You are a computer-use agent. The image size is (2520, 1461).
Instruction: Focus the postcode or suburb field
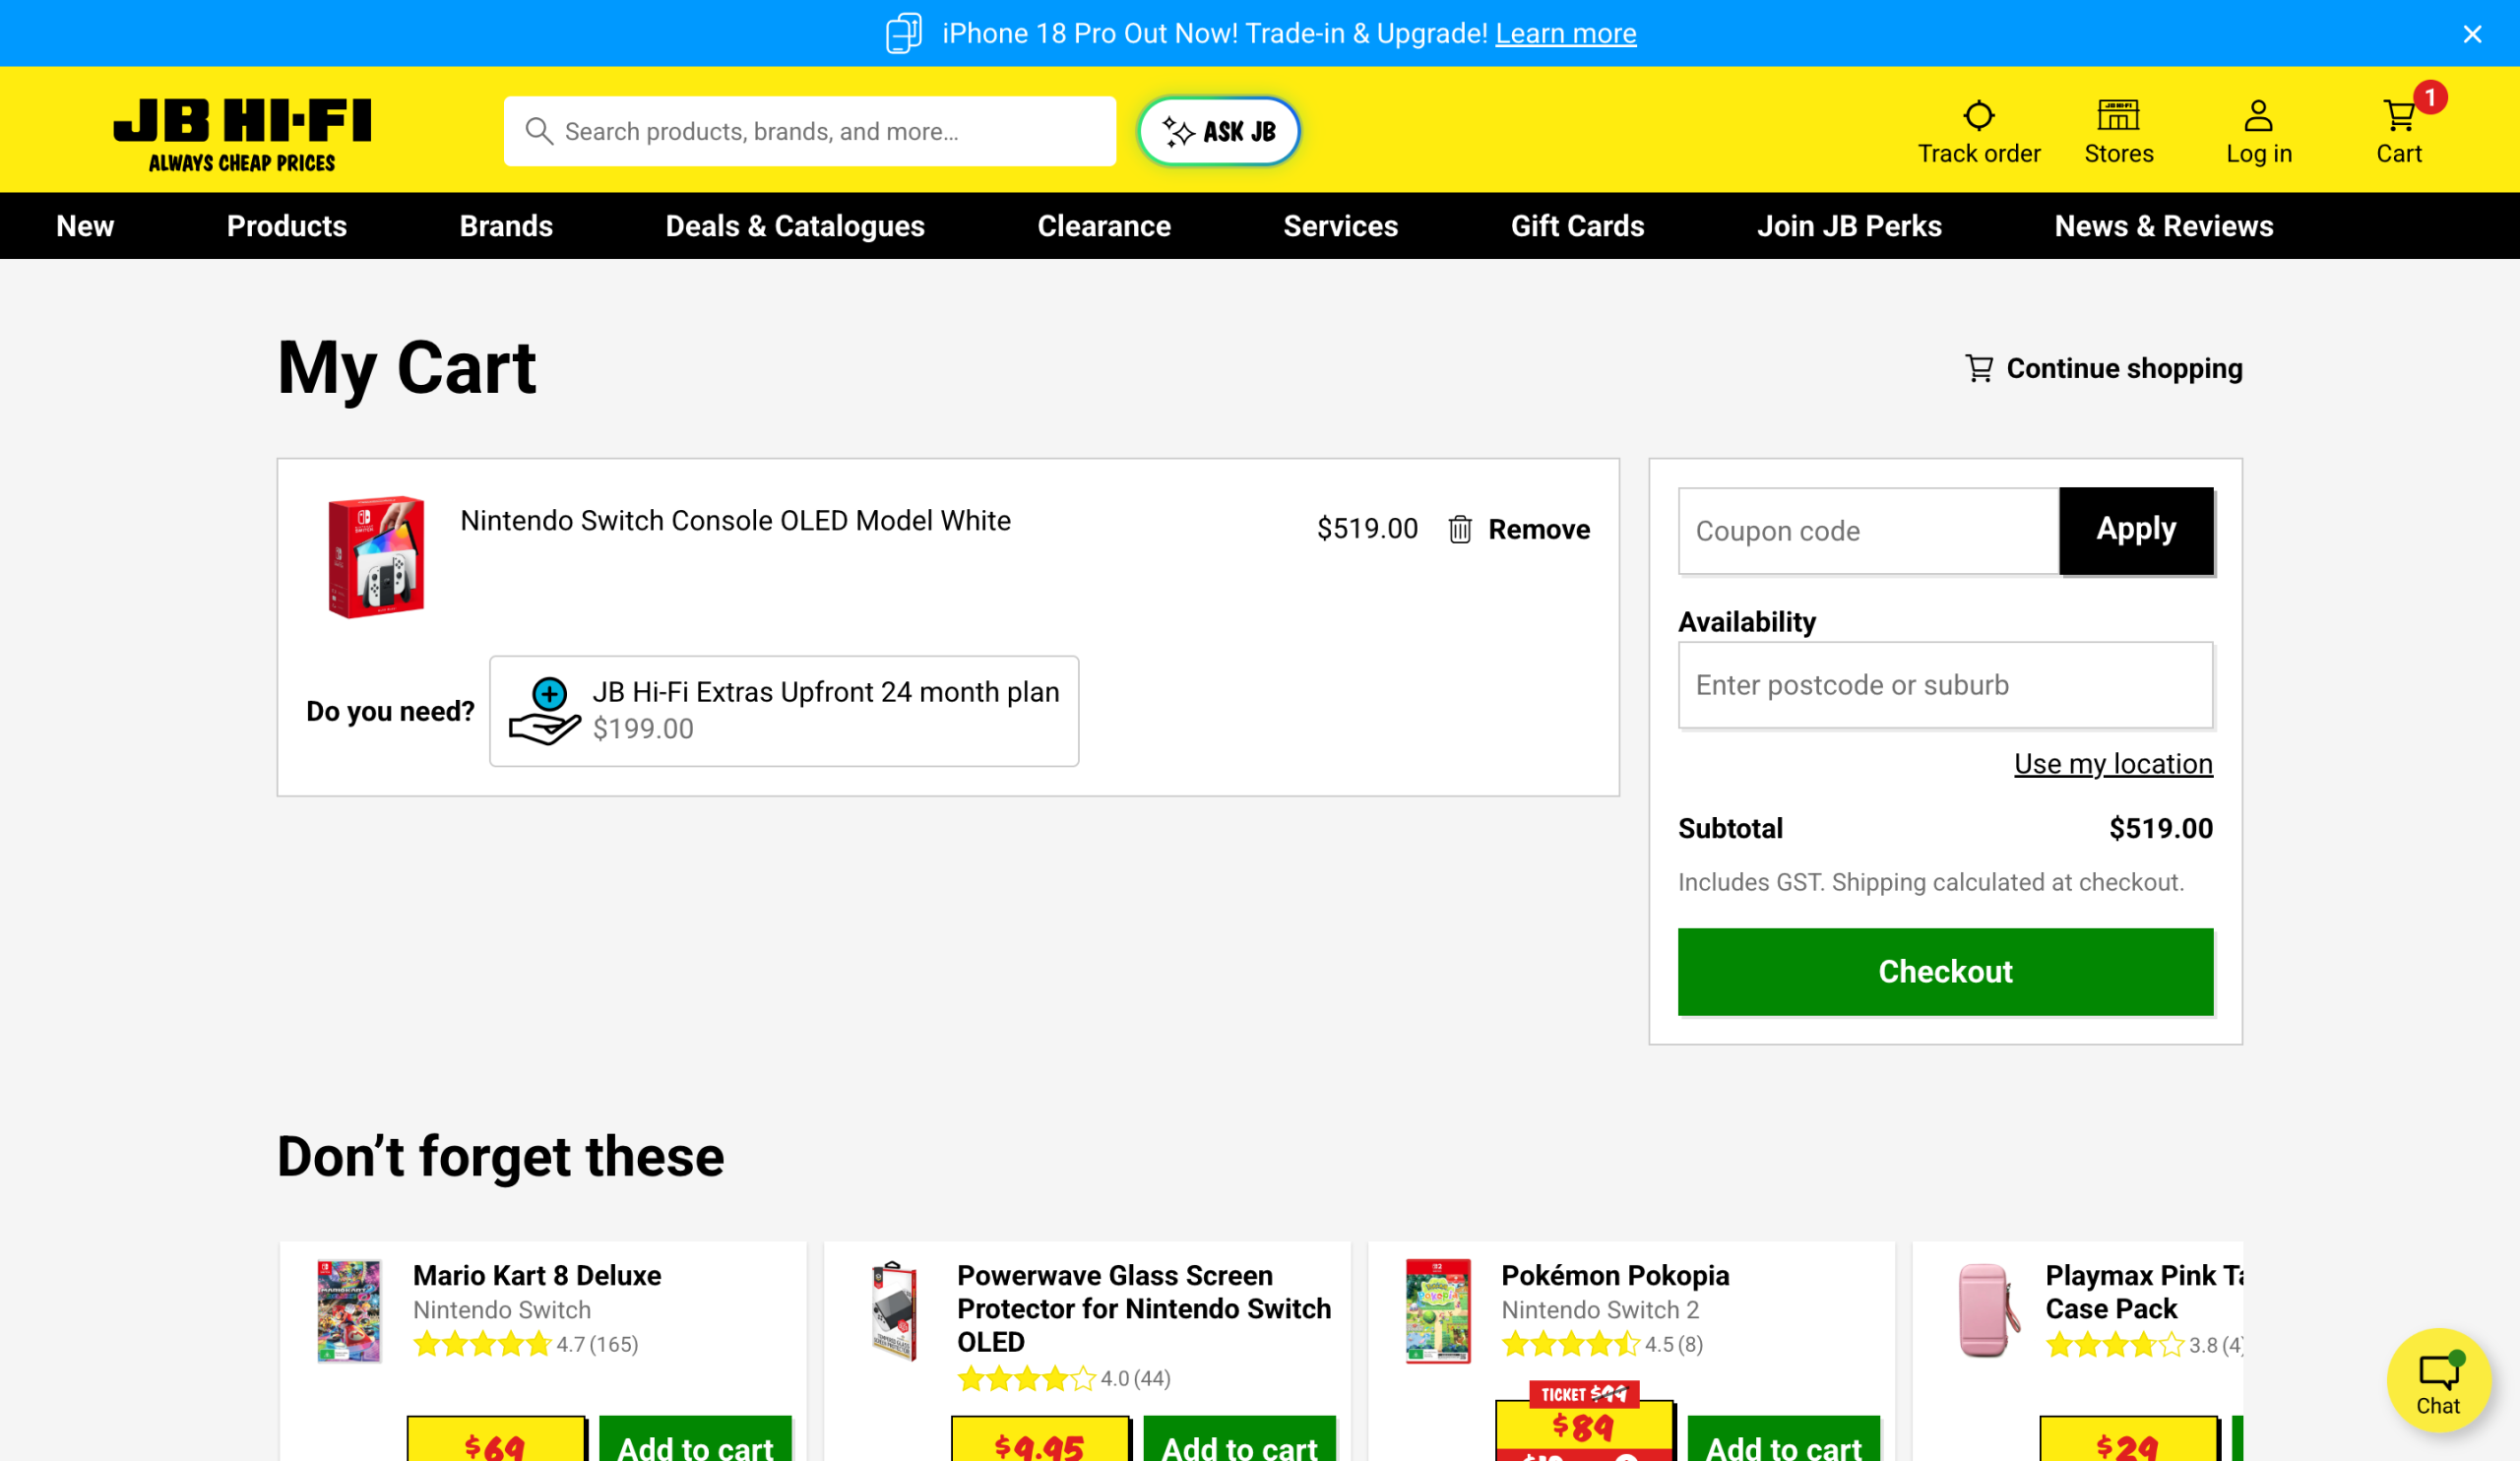coord(1945,685)
